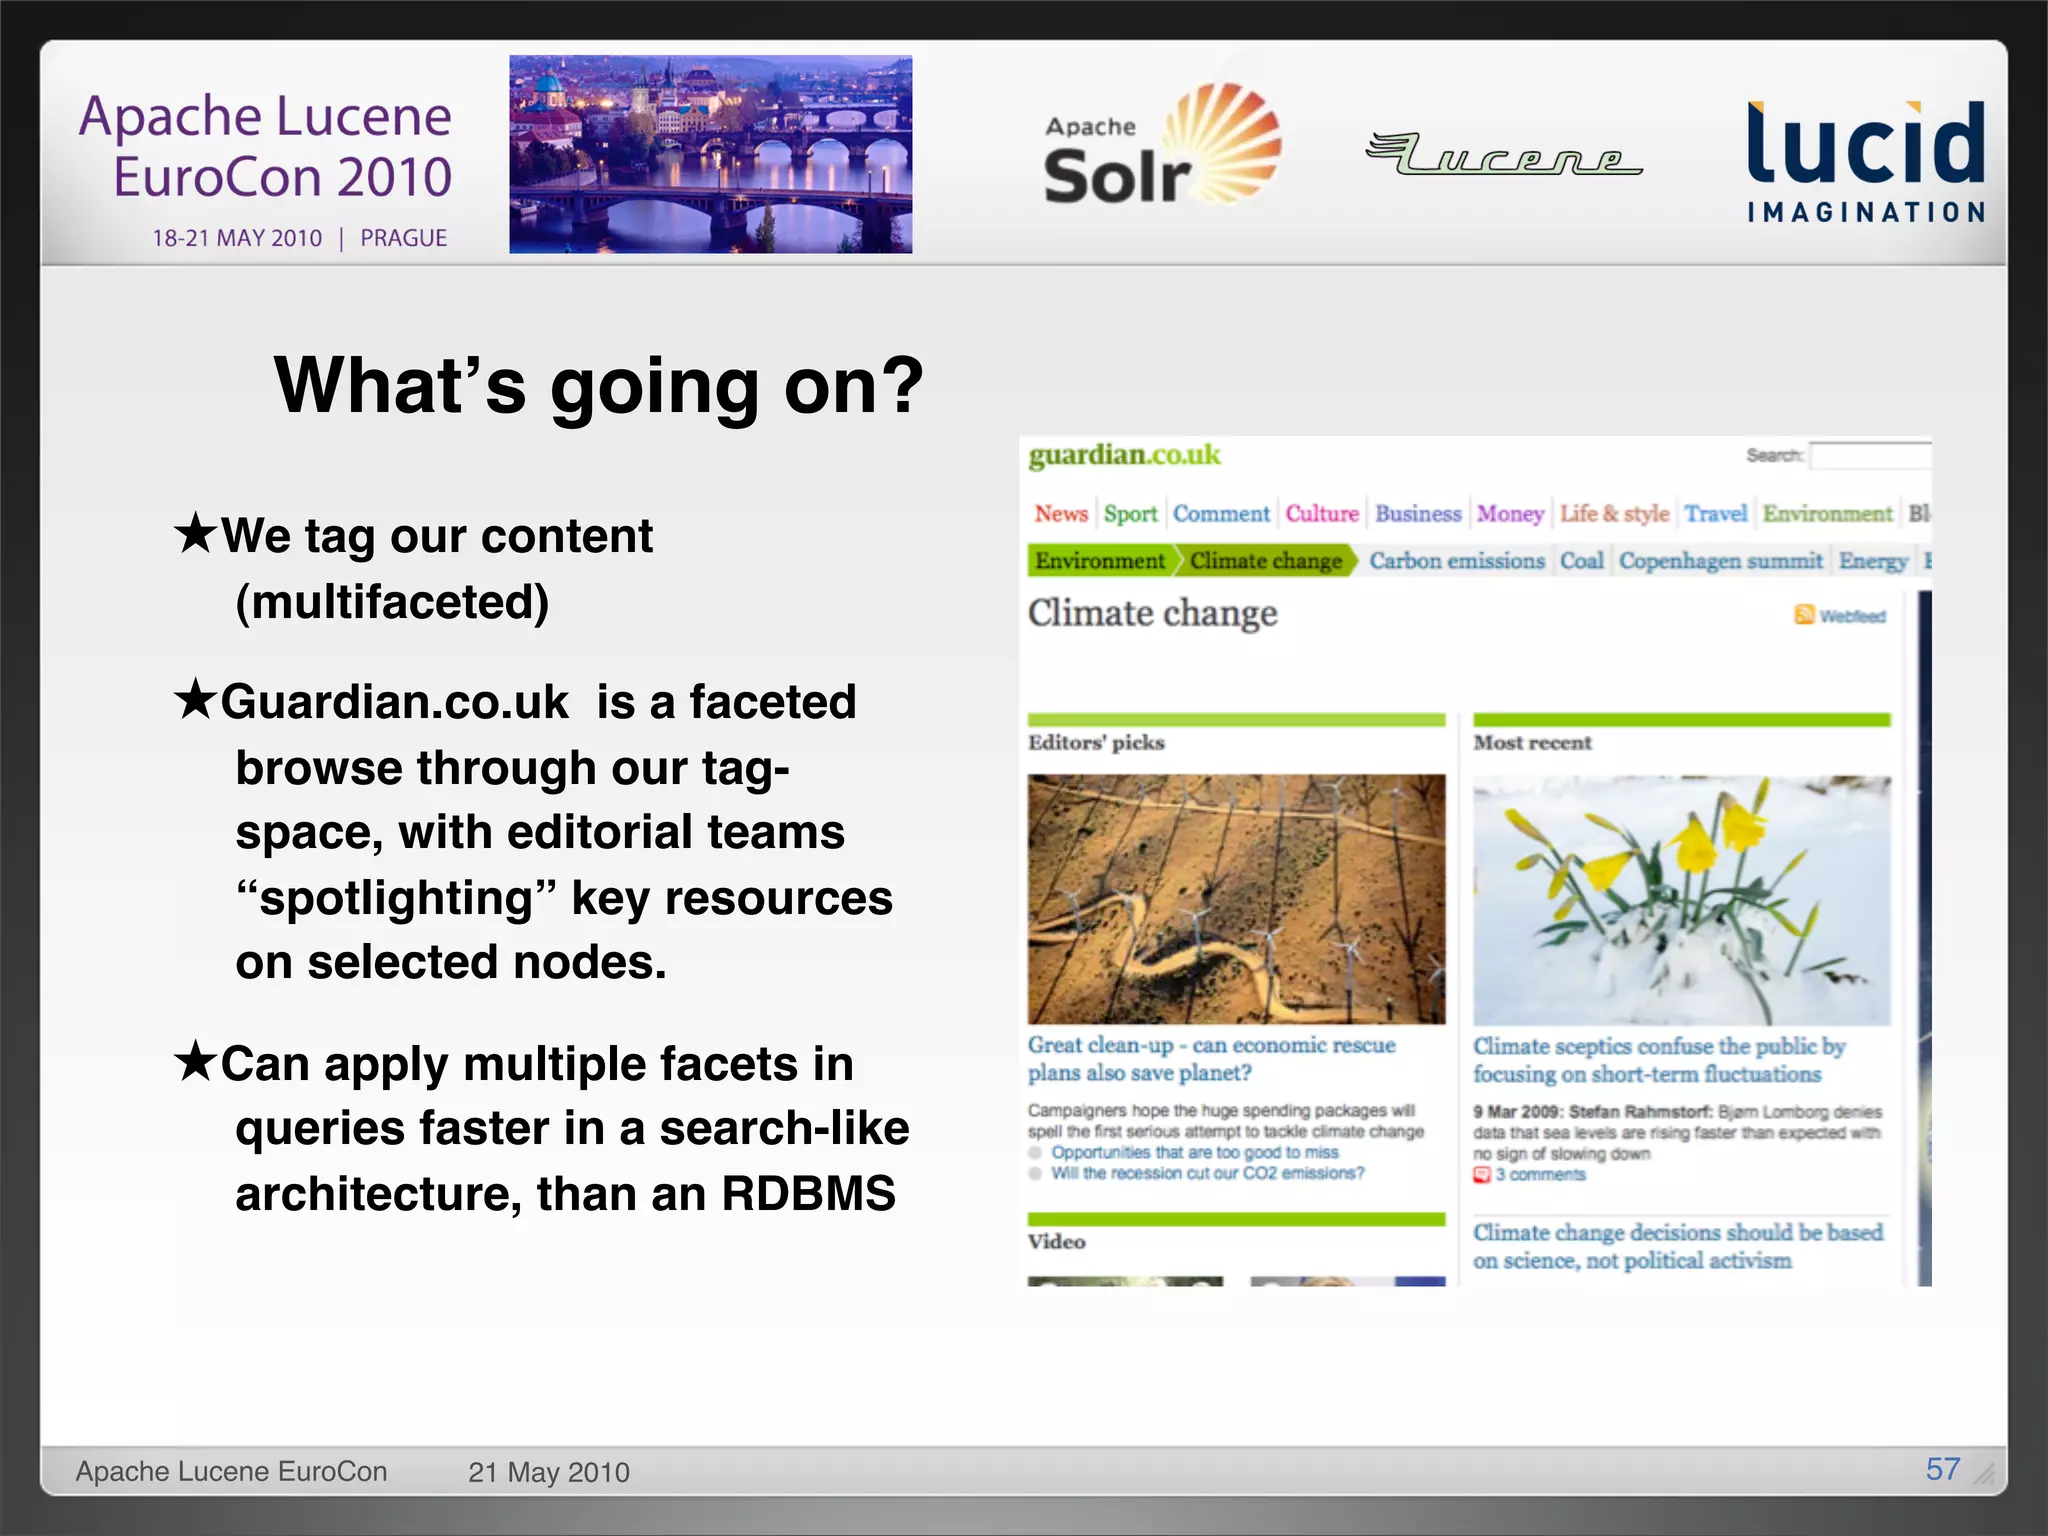Click the Video section heading
This screenshot has height=1536, width=2048.
tap(1056, 1241)
